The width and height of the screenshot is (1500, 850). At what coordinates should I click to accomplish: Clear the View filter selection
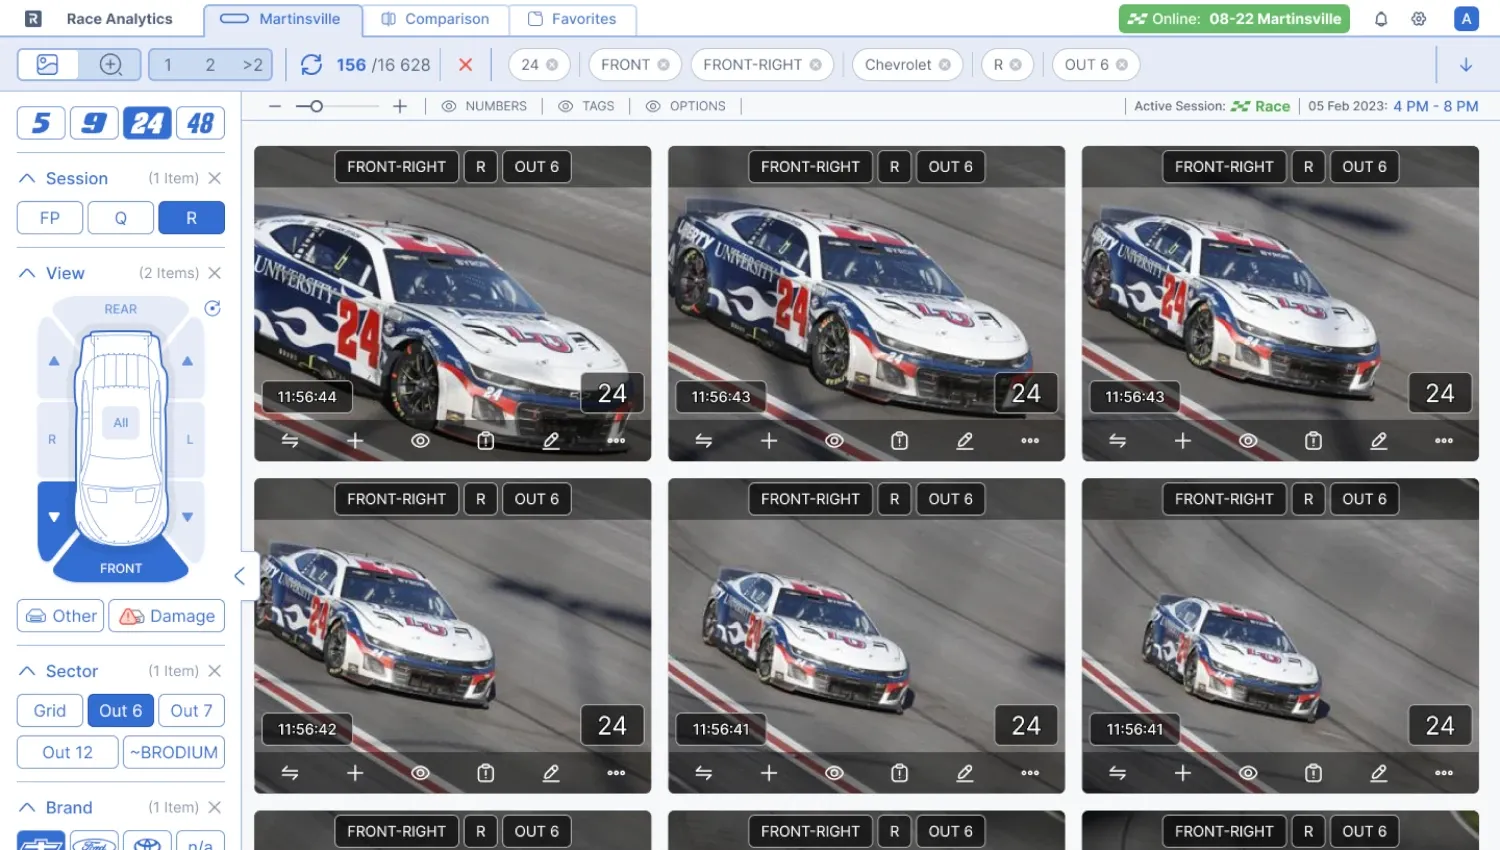tap(214, 273)
